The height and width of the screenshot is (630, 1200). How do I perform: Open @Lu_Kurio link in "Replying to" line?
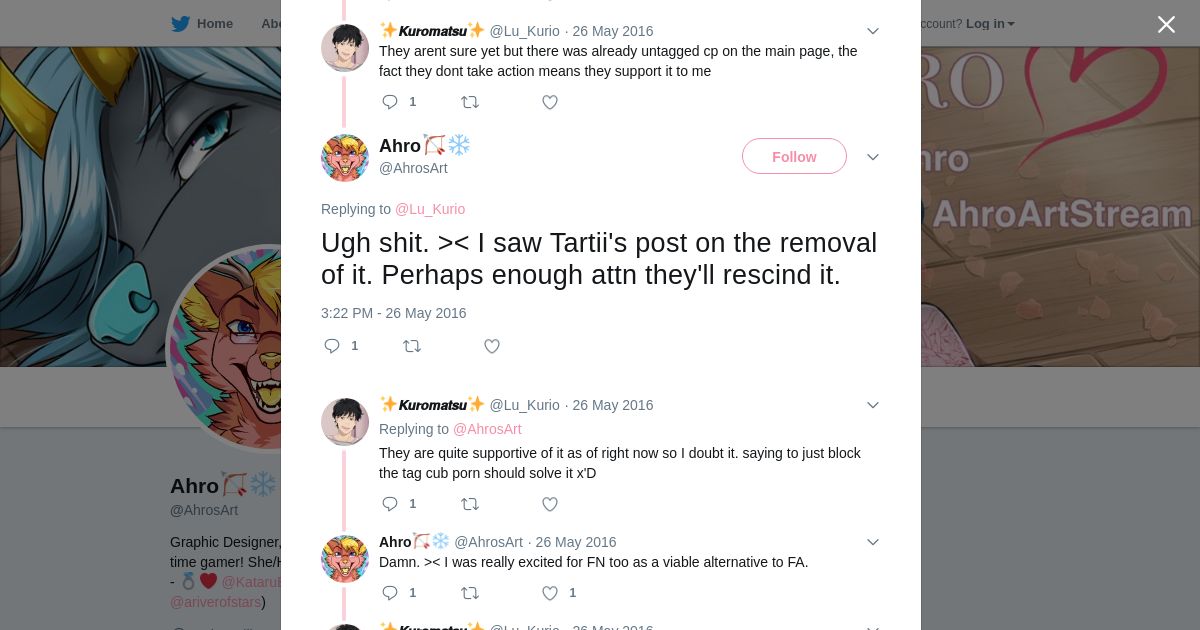(430, 209)
